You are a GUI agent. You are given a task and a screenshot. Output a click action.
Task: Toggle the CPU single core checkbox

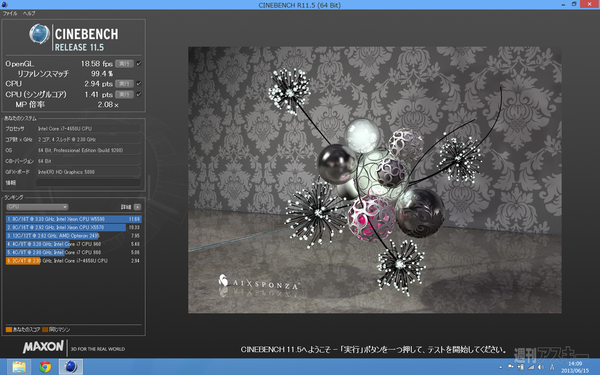tap(139, 94)
